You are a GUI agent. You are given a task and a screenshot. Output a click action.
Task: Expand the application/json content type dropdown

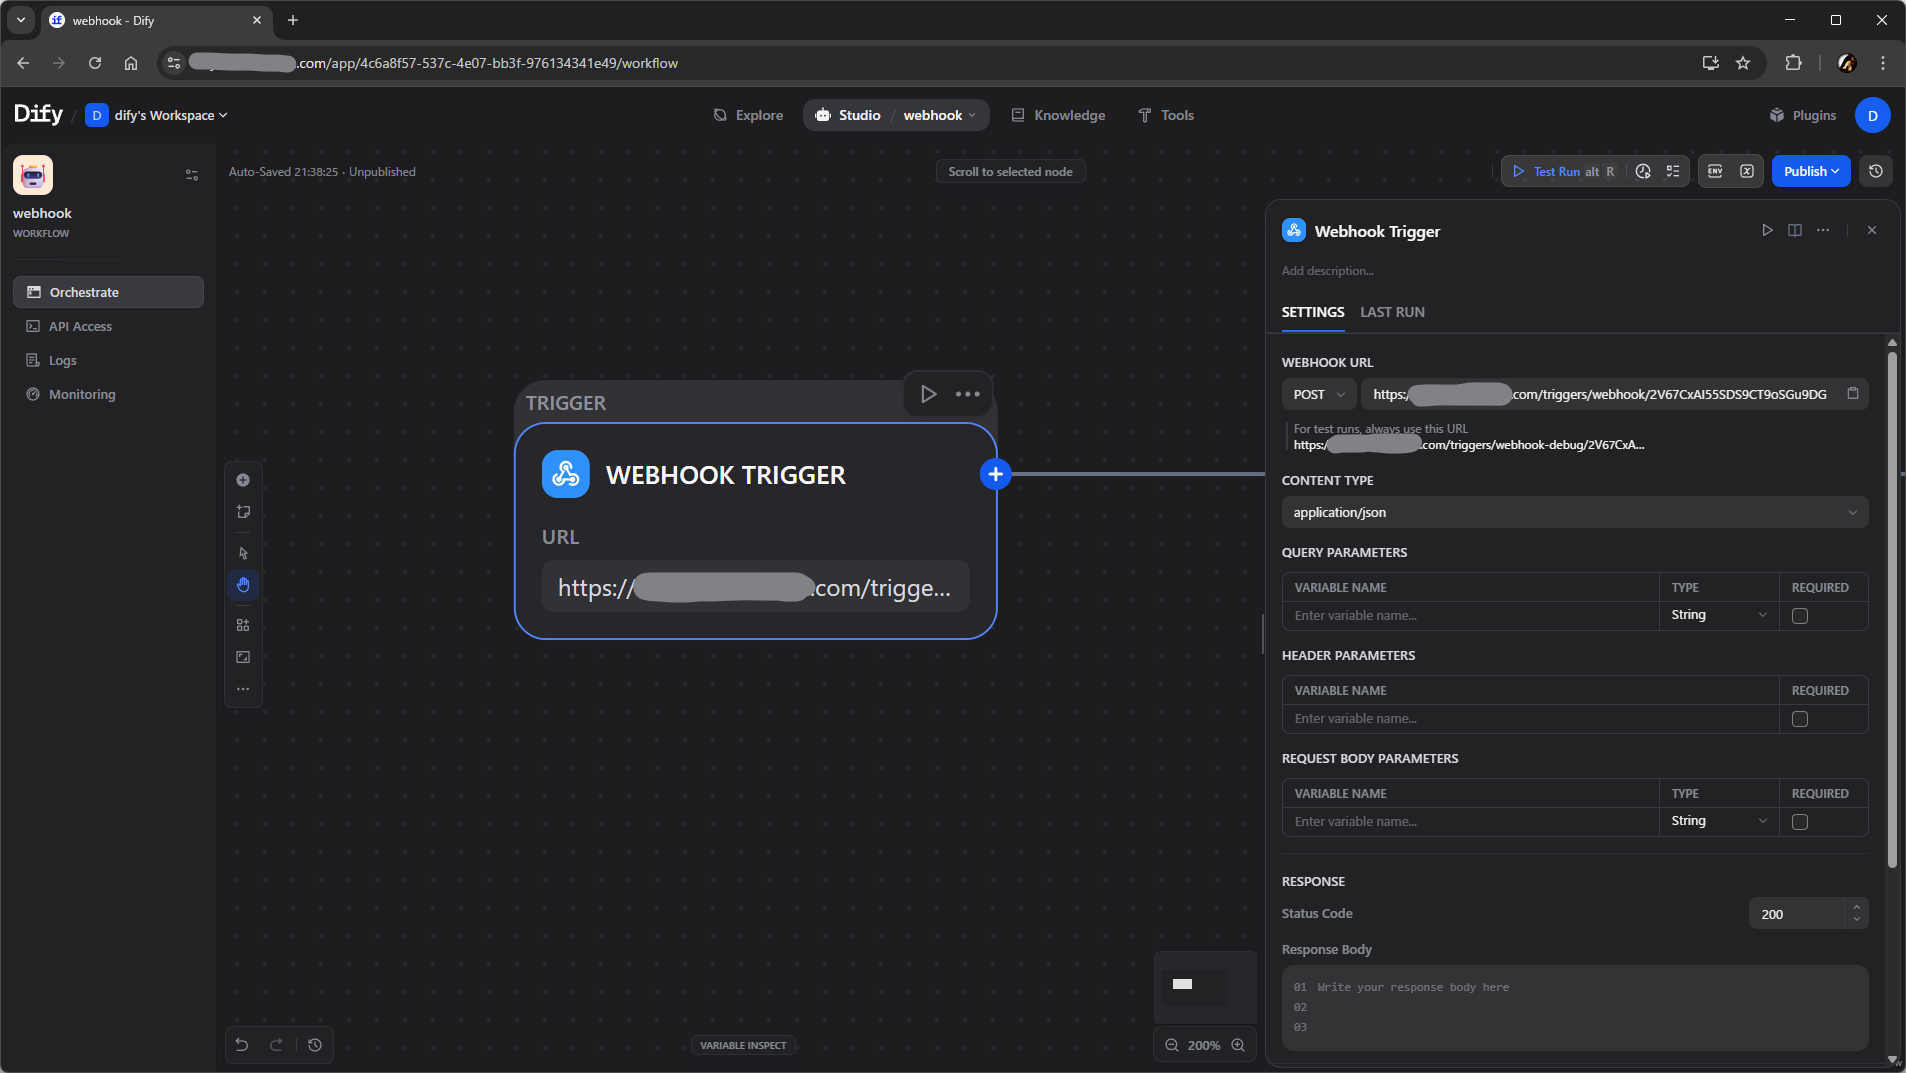[1574, 512]
